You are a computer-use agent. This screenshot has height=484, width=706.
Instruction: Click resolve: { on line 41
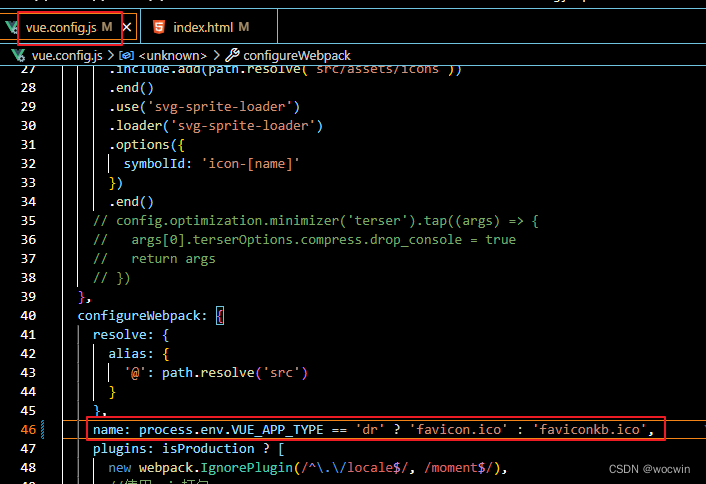pyautogui.click(x=131, y=335)
